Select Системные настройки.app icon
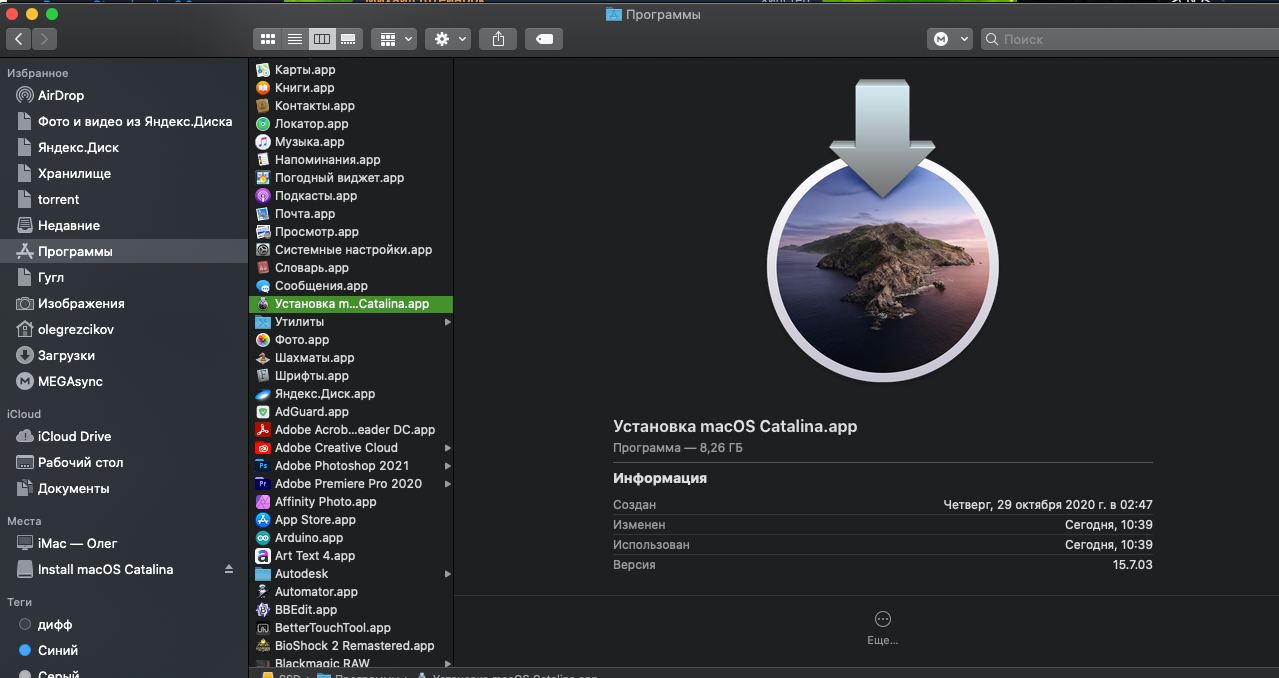Screen dimensions: 1279x678 click(x=263, y=250)
